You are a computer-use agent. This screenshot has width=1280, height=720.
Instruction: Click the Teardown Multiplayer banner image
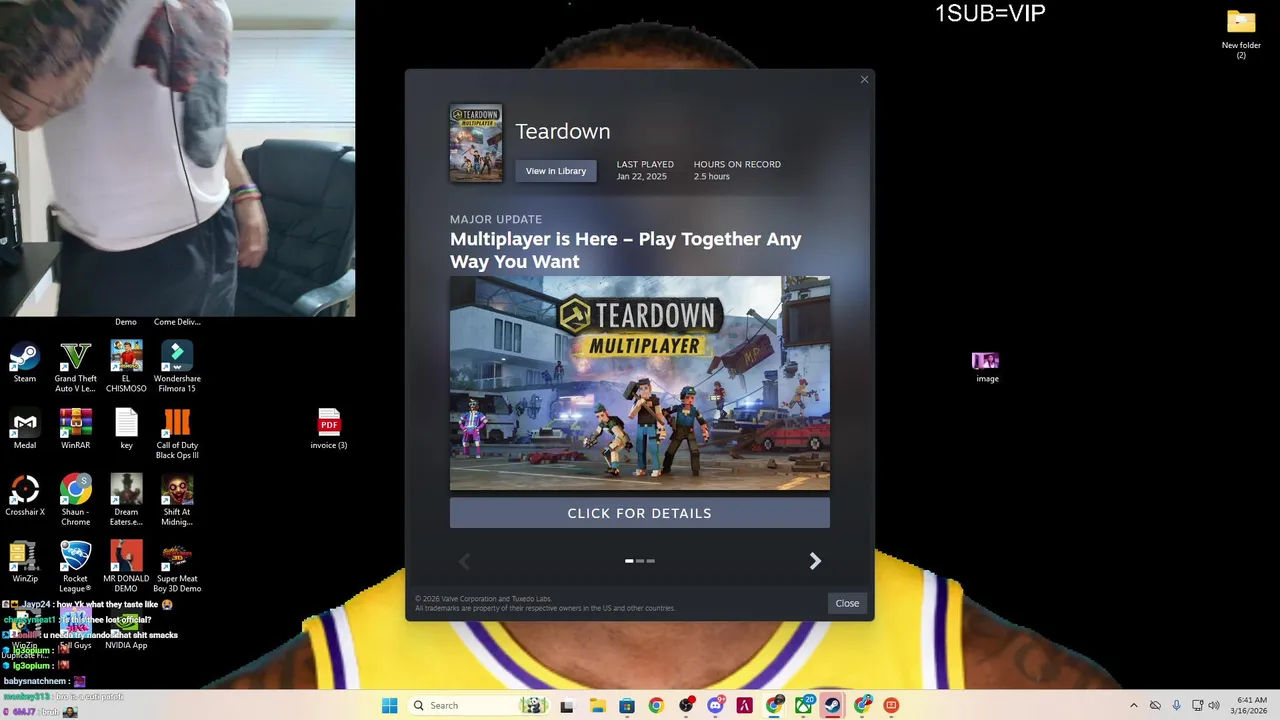point(640,383)
